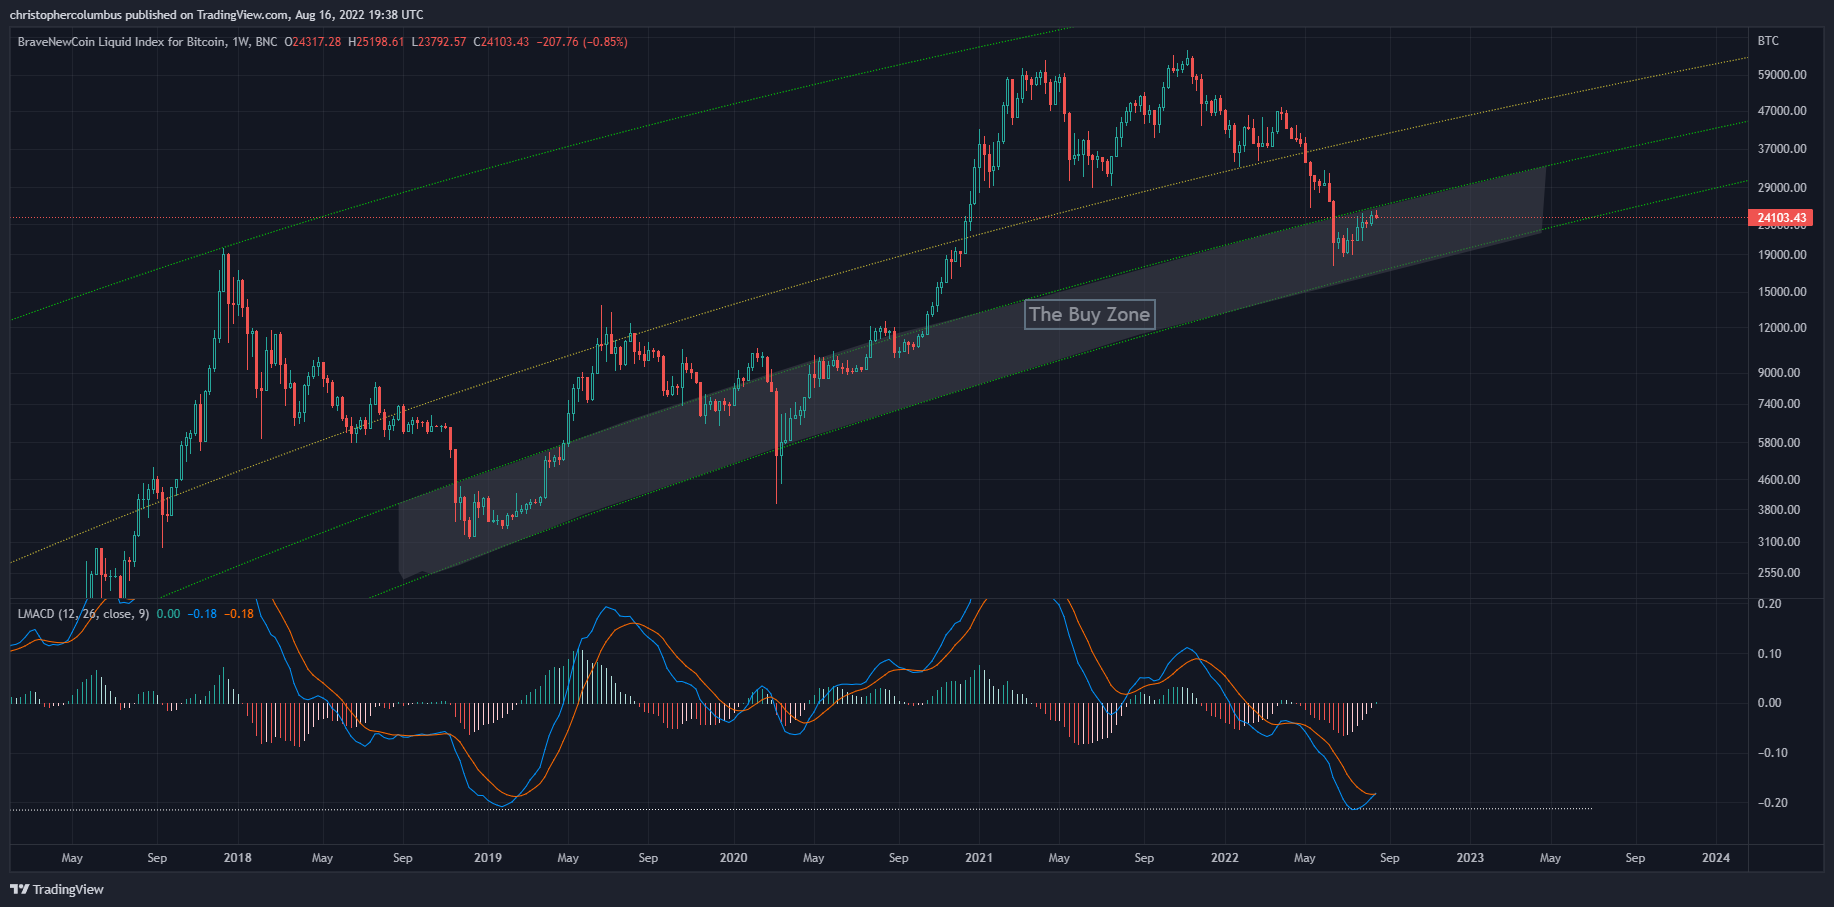Click the 2018 time axis label
Image resolution: width=1834 pixels, height=907 pixels.
[238, 858]
